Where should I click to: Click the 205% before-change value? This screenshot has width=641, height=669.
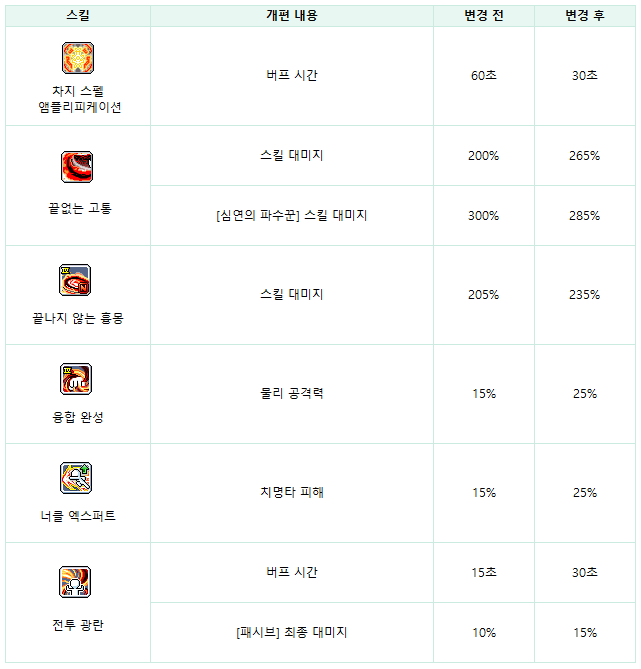(x=484, y=294)
